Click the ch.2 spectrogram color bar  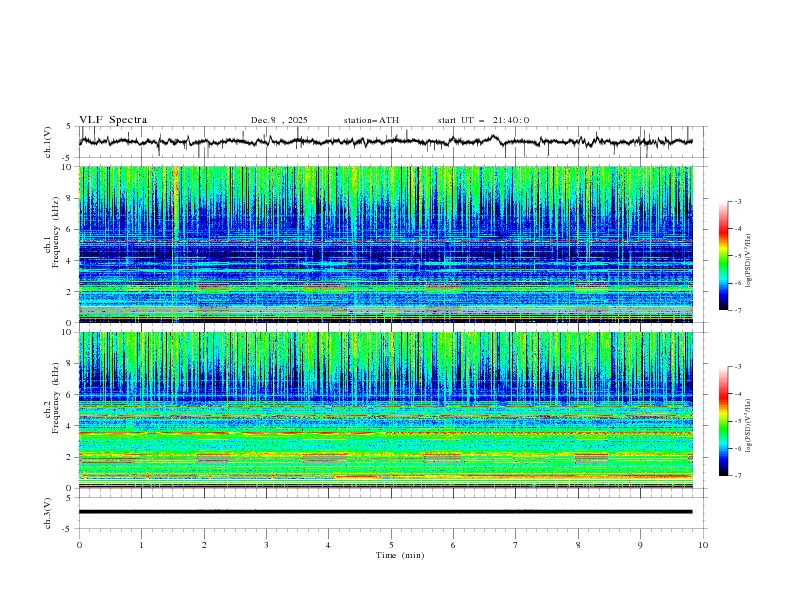(x=724, y=421)
